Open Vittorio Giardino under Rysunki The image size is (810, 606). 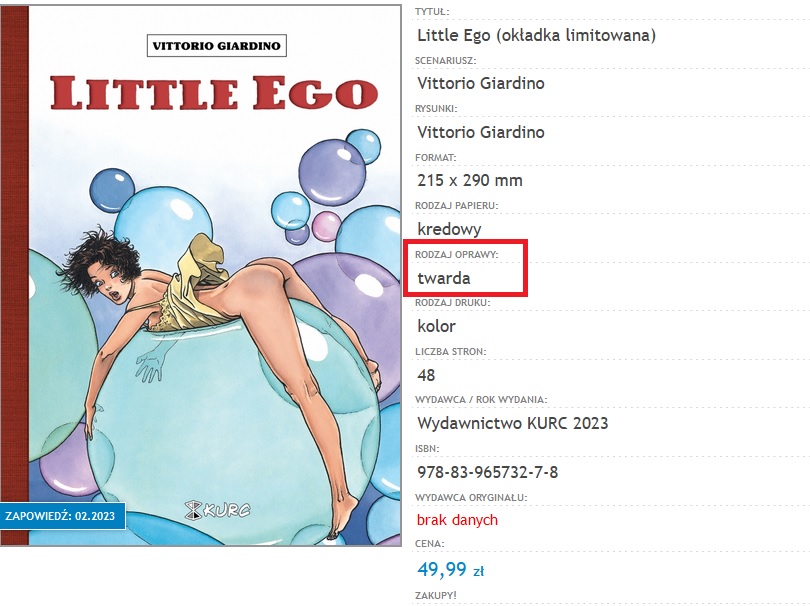[x=480, y=132]
